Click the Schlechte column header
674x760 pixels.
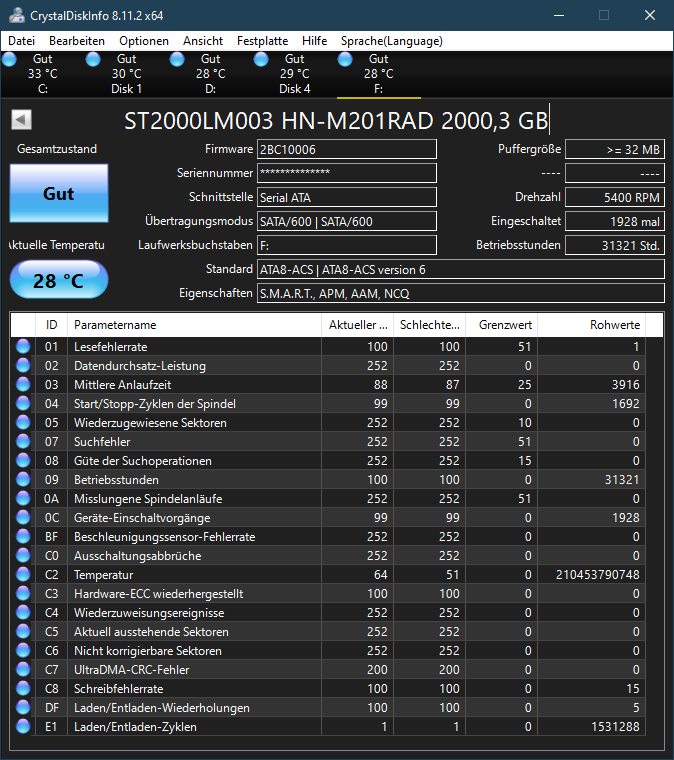429,325
